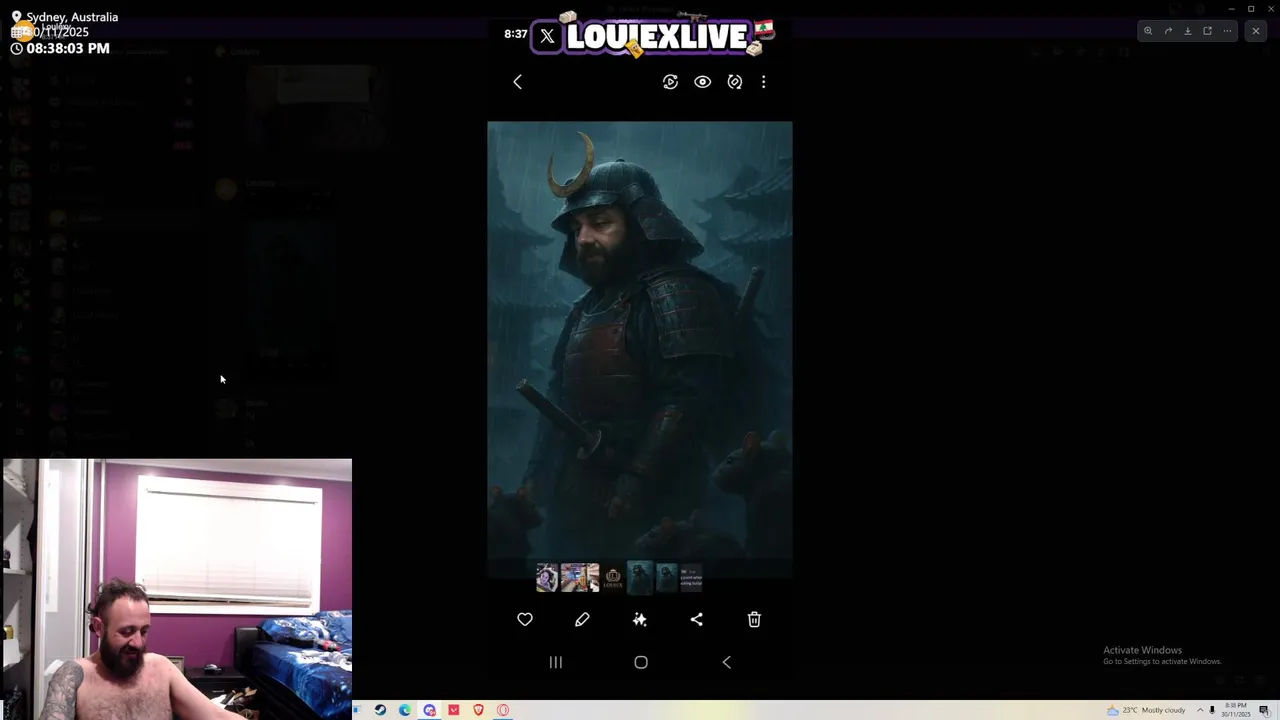Image resolution: width=1280 pixels, height=720 pixels.
Task: Share the samurai photo
Action: coord(697,620)
